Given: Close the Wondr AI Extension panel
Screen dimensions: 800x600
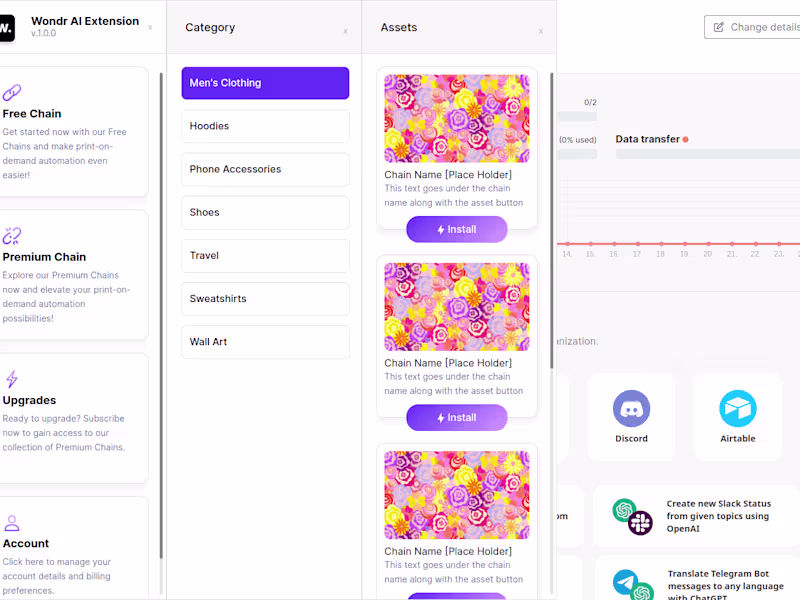Looking at the screenshot, I should (150, 28).
